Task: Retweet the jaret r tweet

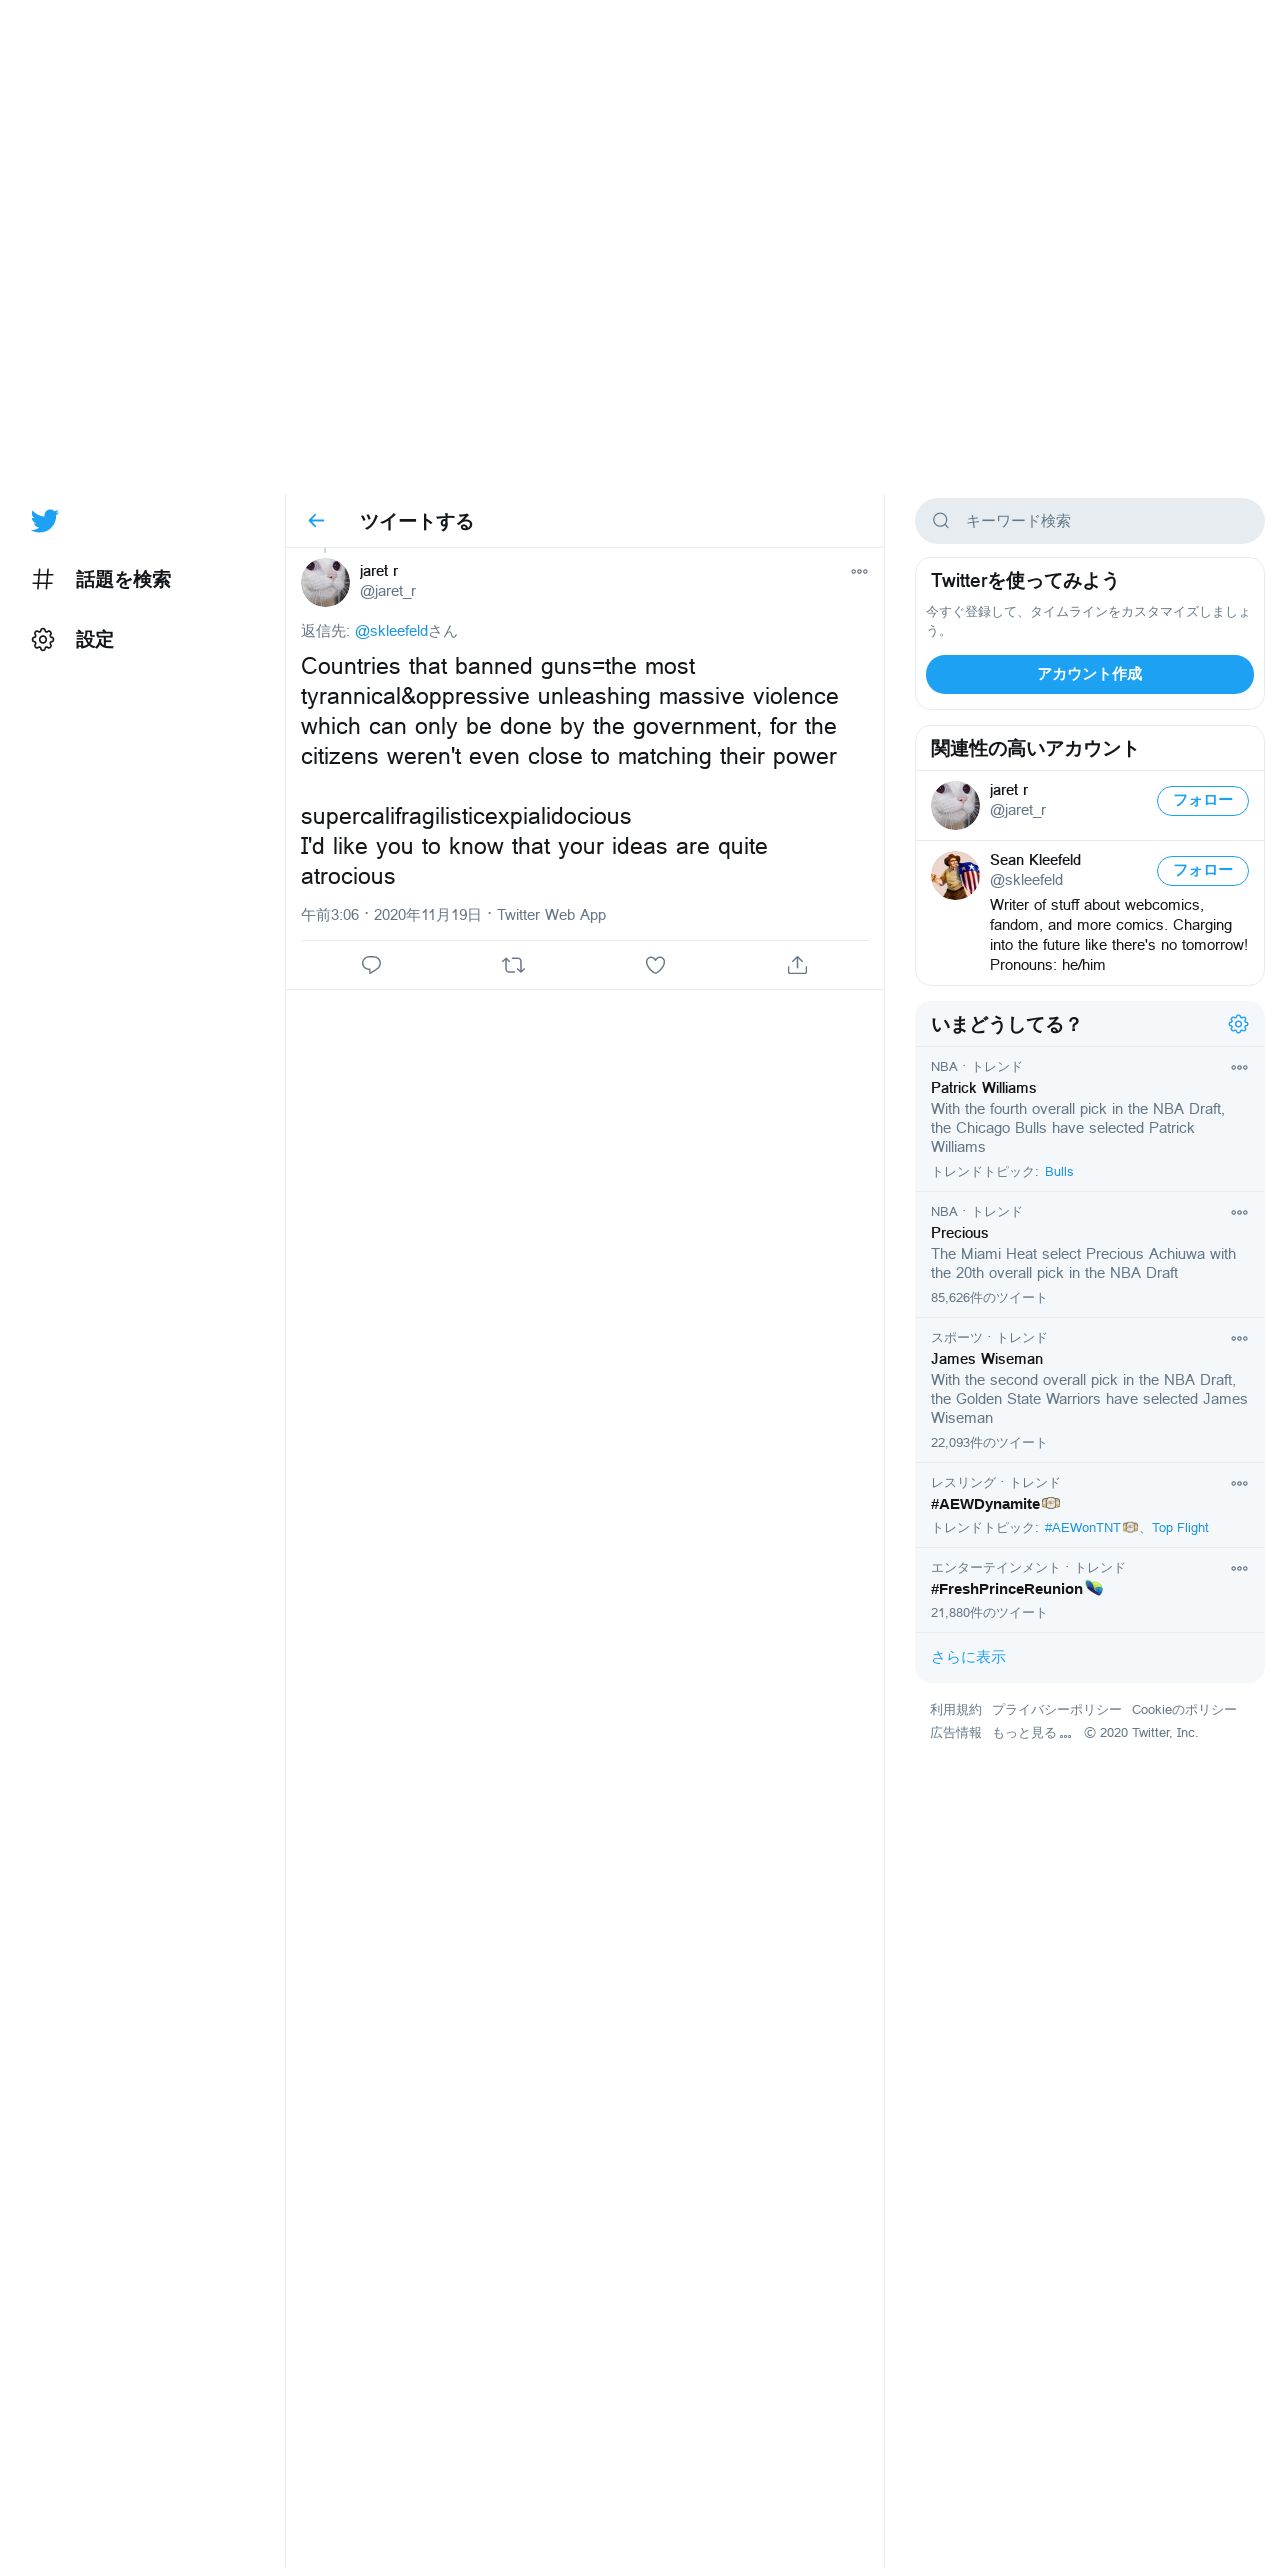Action: point(513,965)
